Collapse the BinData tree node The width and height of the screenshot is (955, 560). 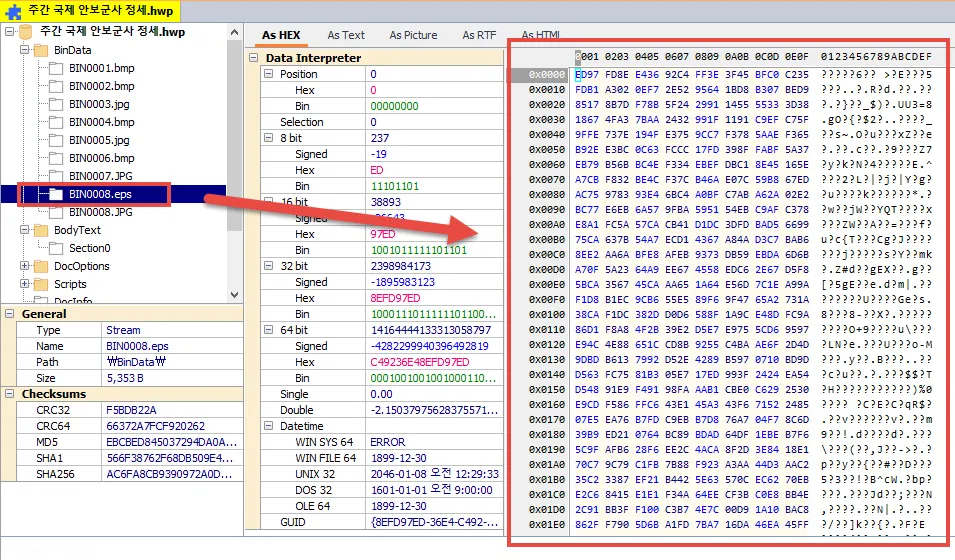25,50
